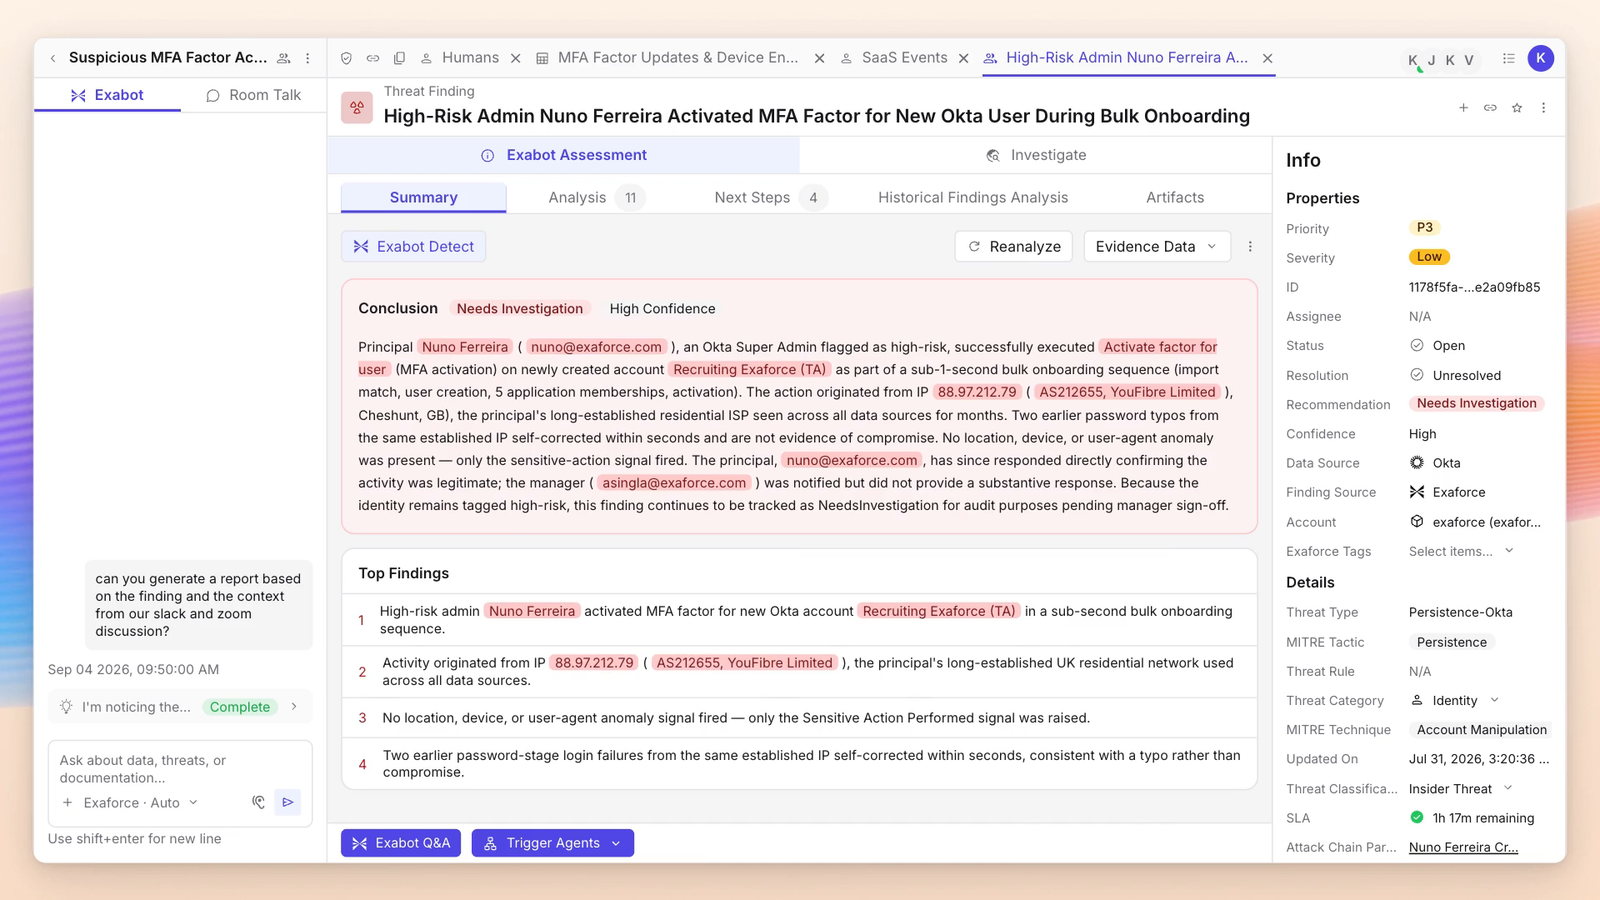Open the purple K user avatar
The height and width of the screenshot is (900, 1600).
click(1541, 58)
